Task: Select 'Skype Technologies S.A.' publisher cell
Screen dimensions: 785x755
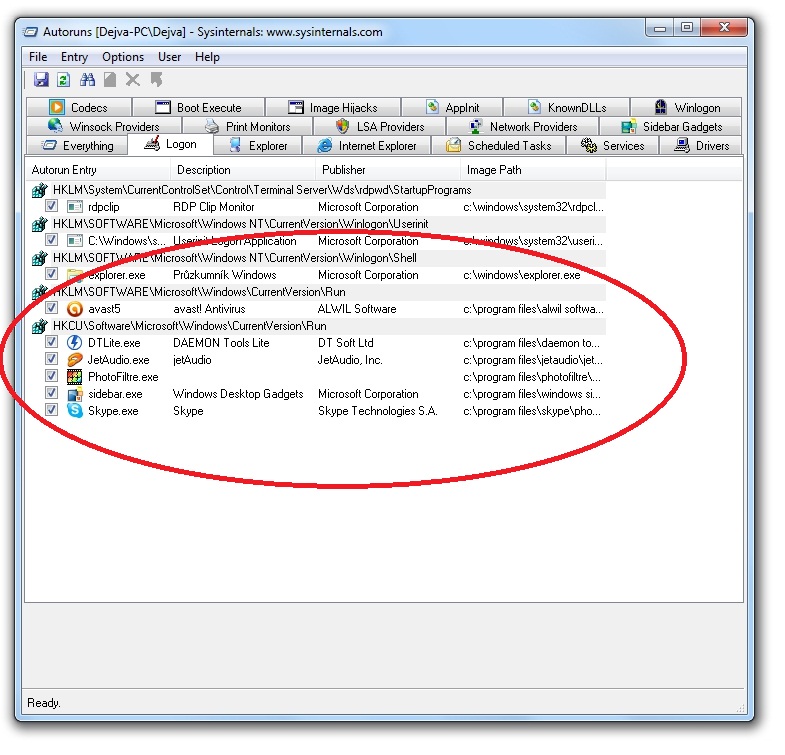Action: coord(378,412)
